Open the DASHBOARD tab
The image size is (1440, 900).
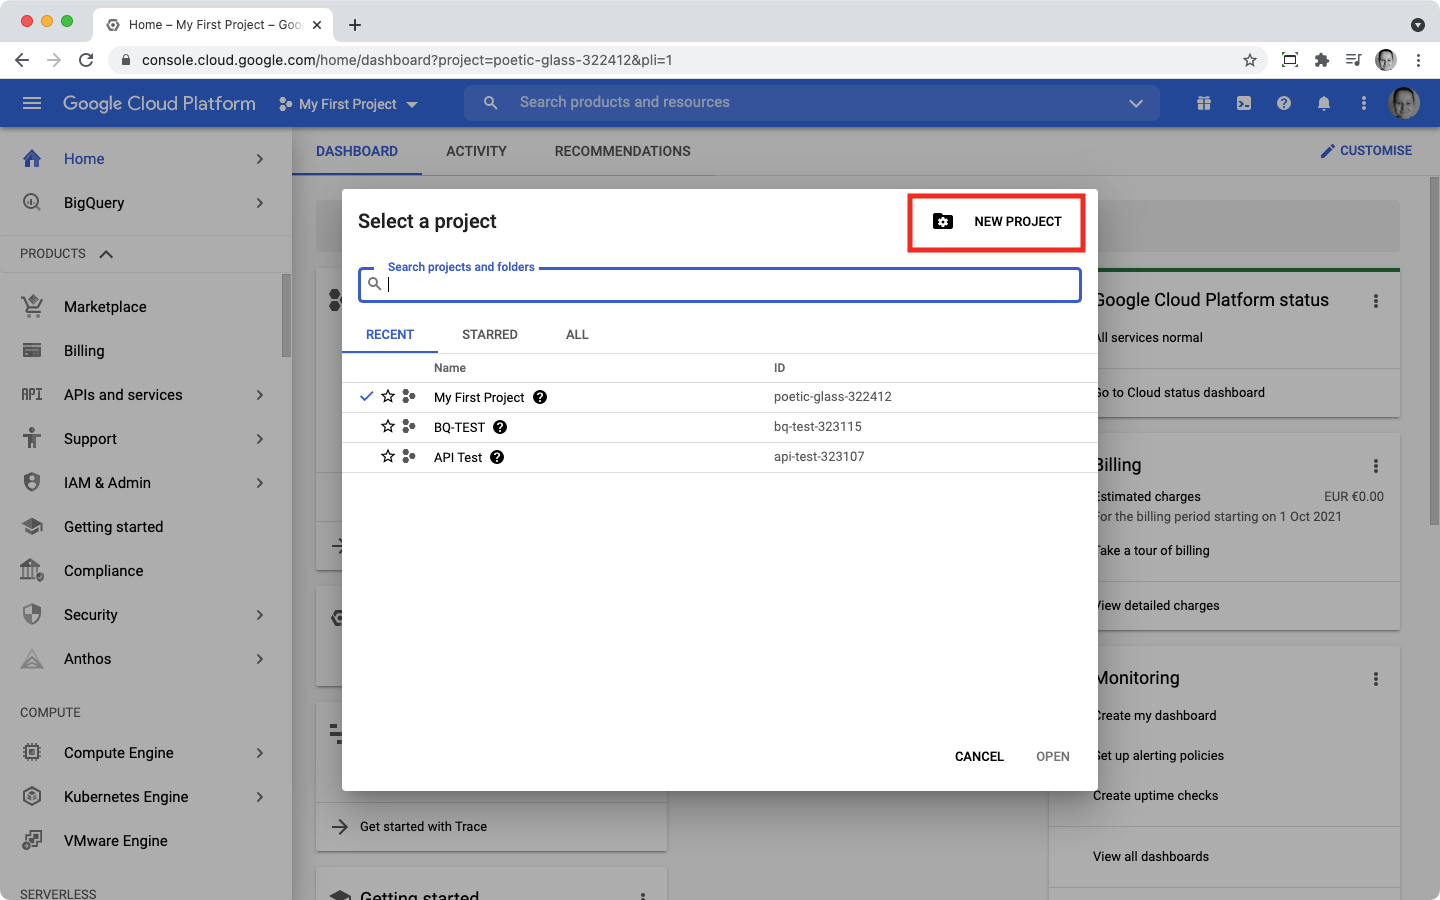coord(357,151)
